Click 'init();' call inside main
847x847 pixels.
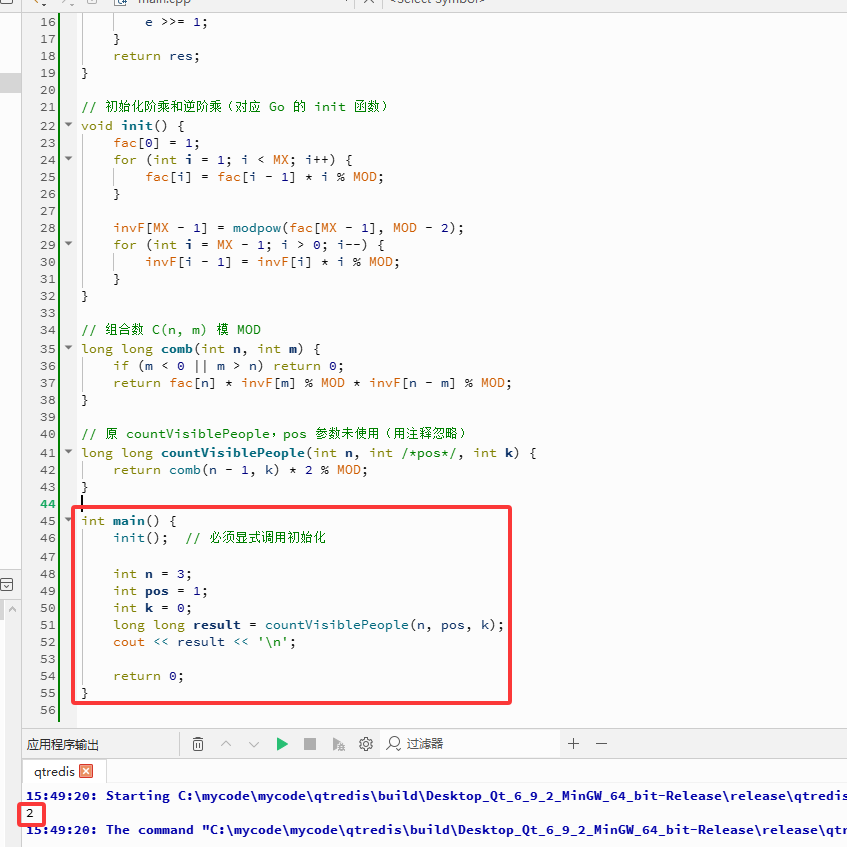(x=140, y=538)
